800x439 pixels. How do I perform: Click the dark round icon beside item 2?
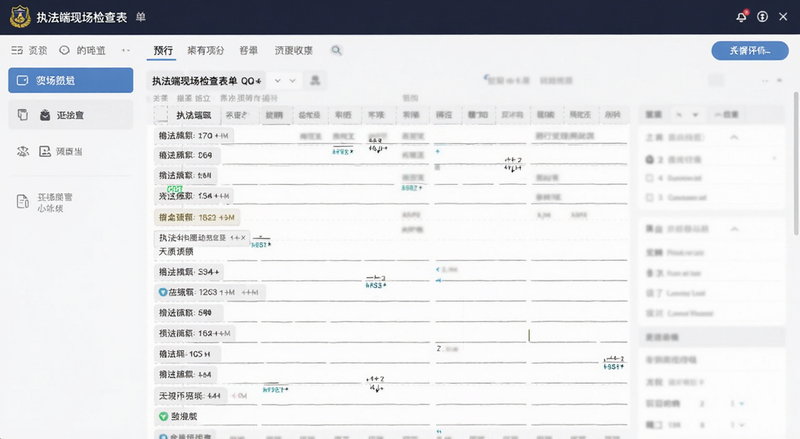coord(649,160)
